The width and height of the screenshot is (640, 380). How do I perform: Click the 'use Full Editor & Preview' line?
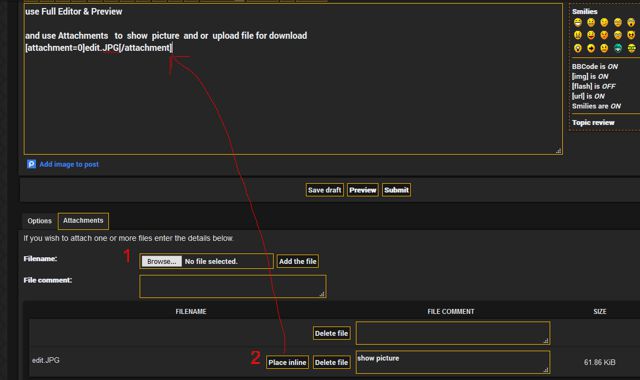[73, 11]
